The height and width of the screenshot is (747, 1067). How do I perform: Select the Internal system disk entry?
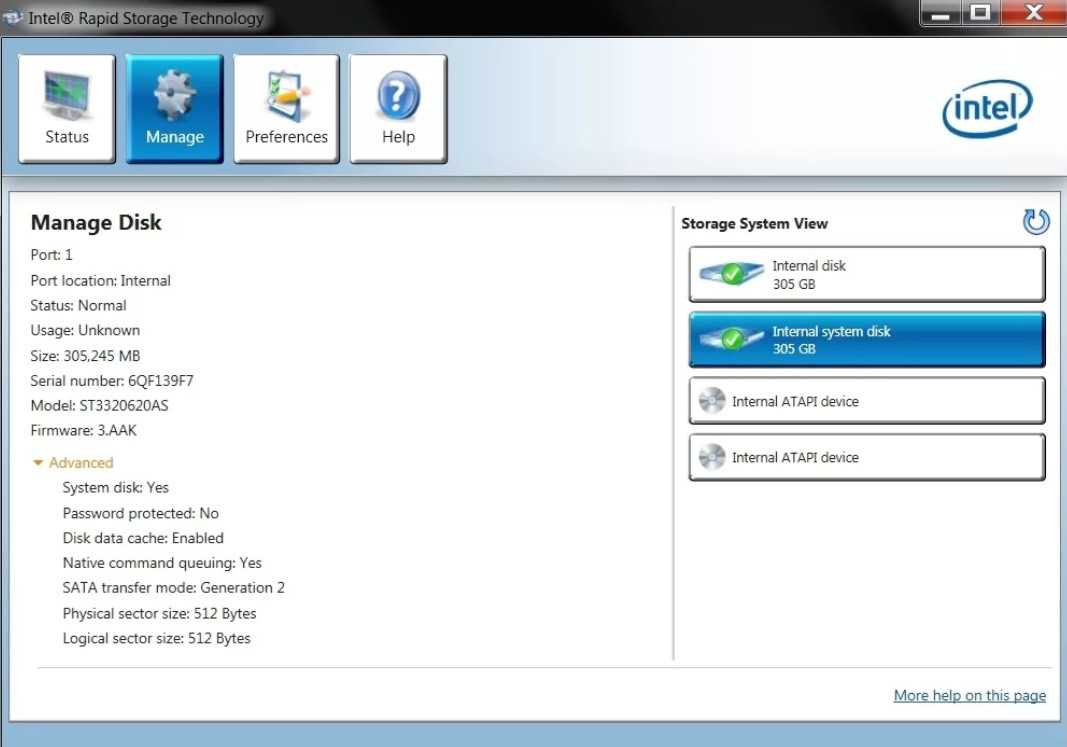pyautogui.click(x=867, y=339)
